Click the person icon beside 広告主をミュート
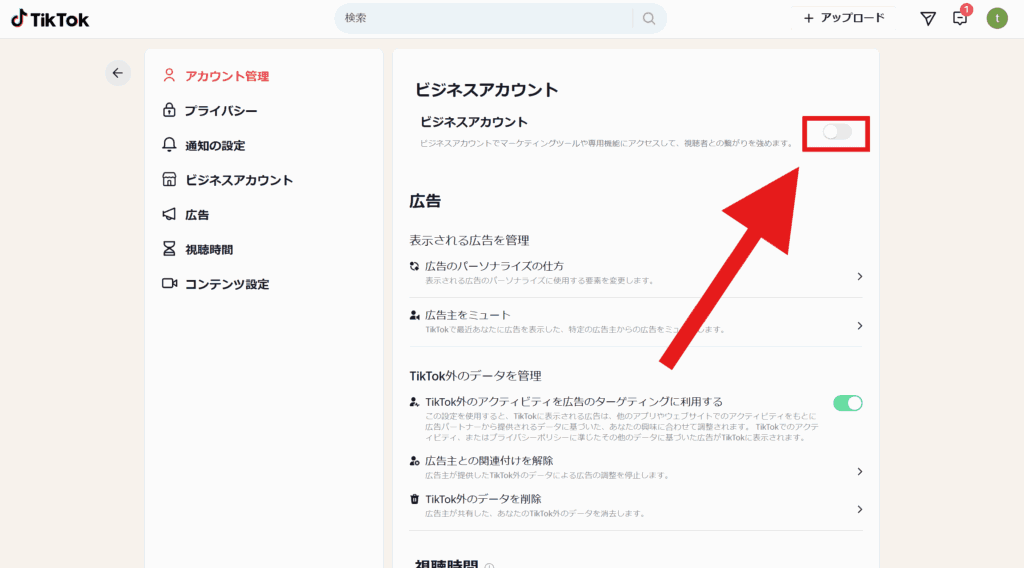1024x568 pixels. click(414, 315)
